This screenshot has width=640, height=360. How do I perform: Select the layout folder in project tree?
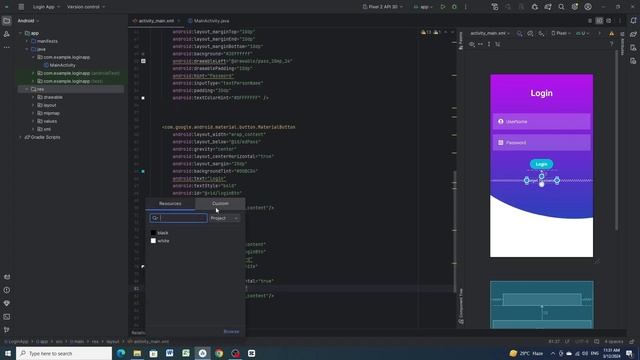[x=47, y=105]
